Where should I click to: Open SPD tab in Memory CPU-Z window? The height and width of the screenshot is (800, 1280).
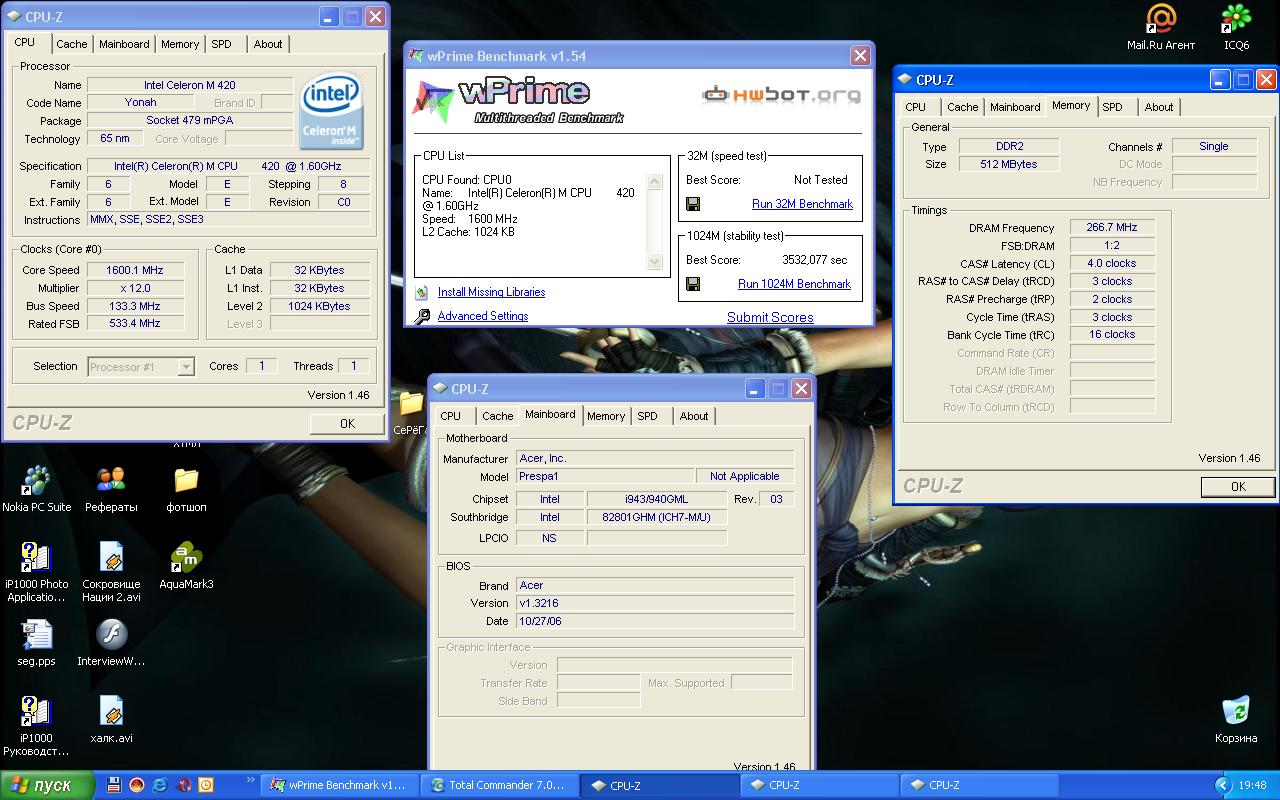pyautogui.click(x=1113, y=107)
